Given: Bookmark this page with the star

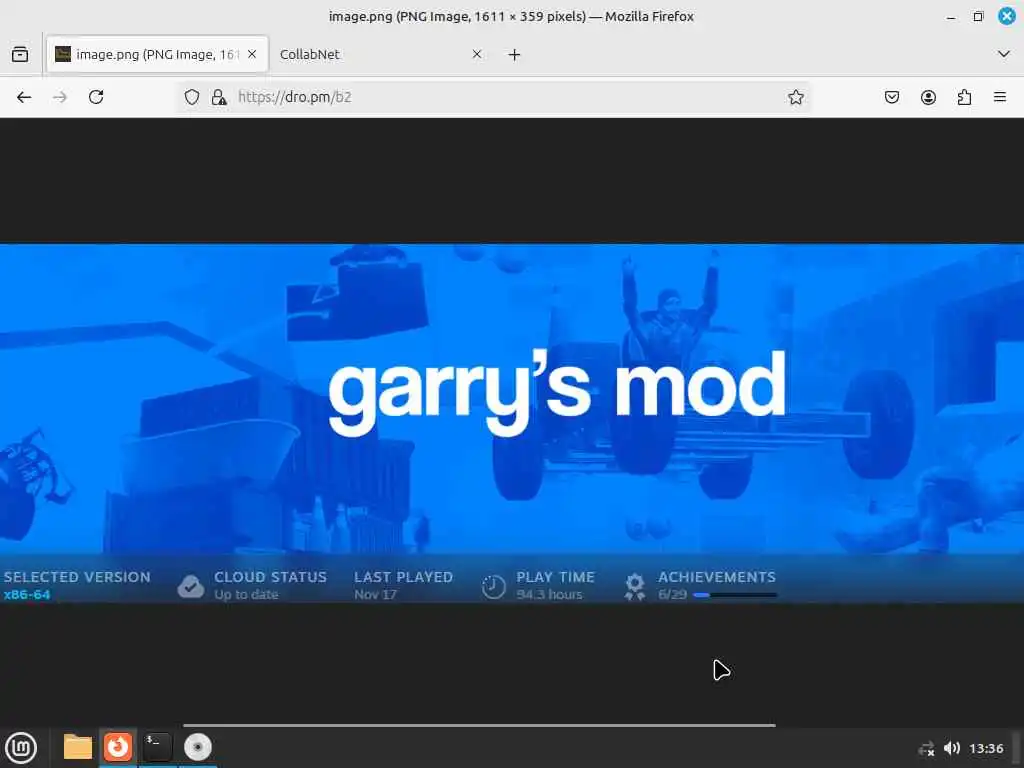Looking at the screenshot, I should [x=795, y=97].
